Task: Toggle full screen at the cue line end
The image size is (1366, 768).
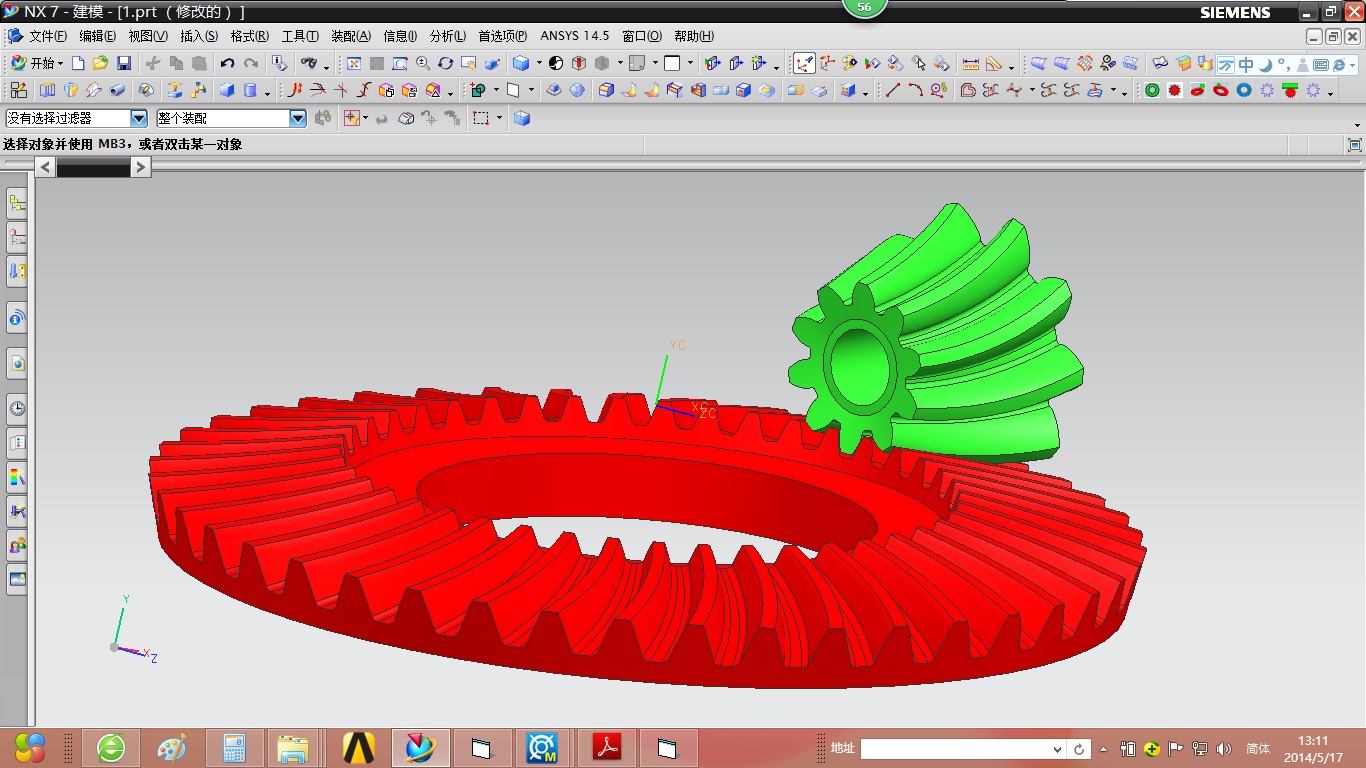Action: tap(1355, 144)
